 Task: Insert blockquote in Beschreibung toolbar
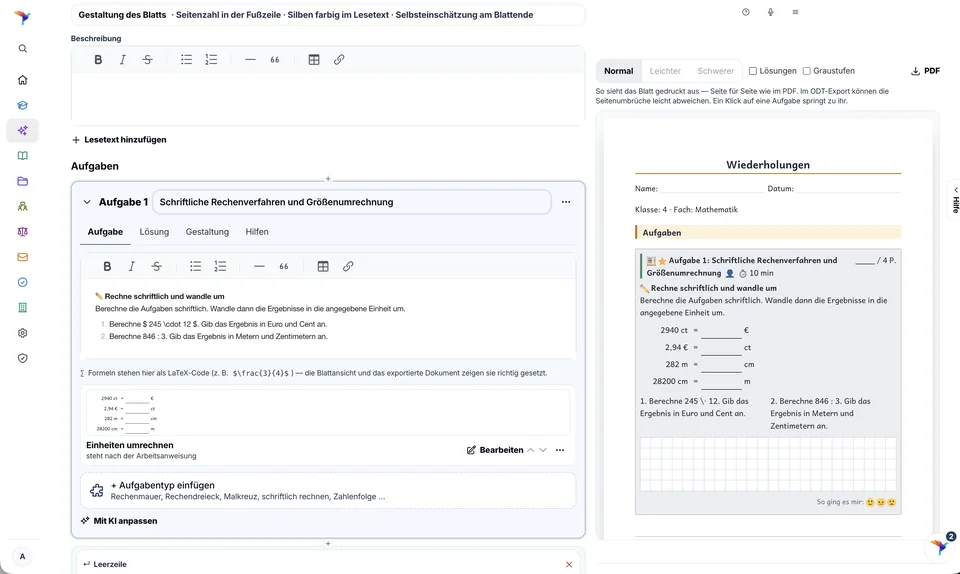(x=275, y=59)
